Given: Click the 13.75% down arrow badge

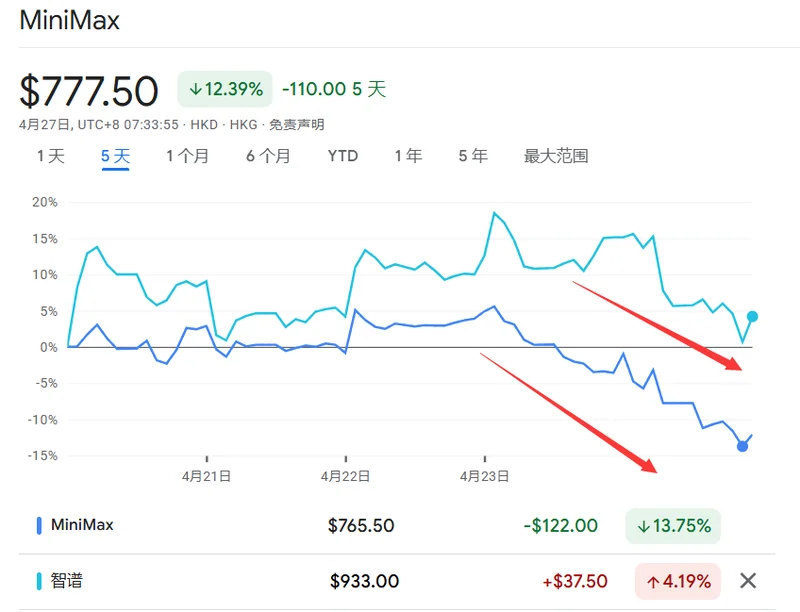Looking at the screenshot, I should click(673, 525).
